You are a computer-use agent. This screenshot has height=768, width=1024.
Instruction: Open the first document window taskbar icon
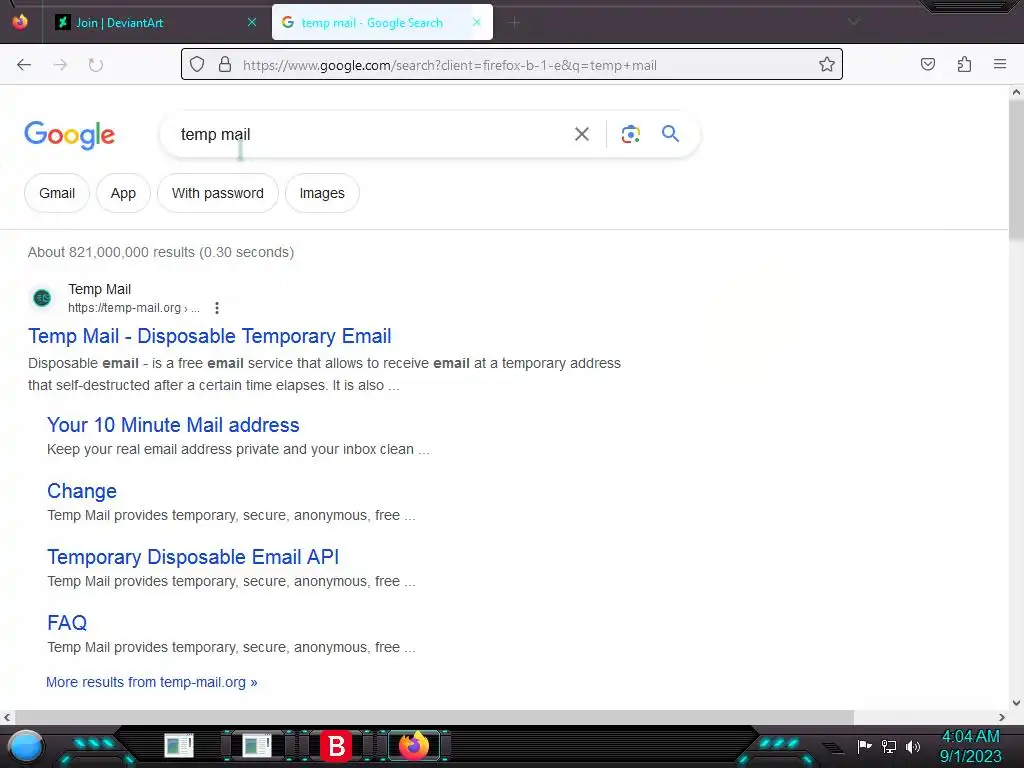tap(179, 745)
